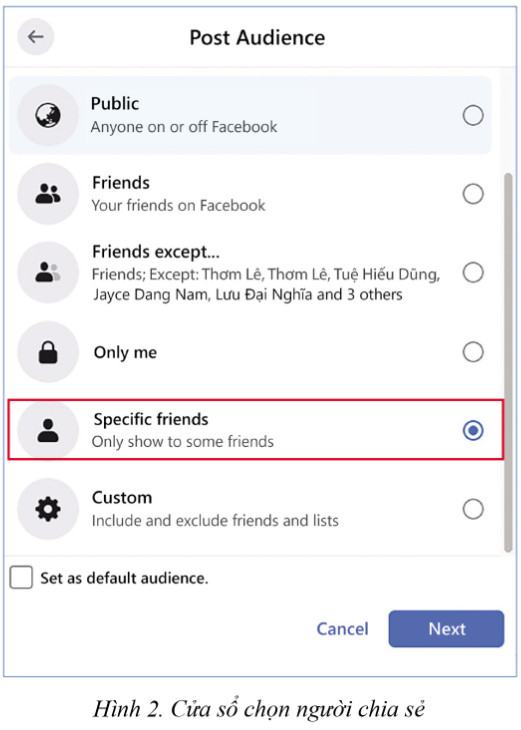Click the Only me padlock icon
The image size is (521, 730).
click(x=48, y=352)
